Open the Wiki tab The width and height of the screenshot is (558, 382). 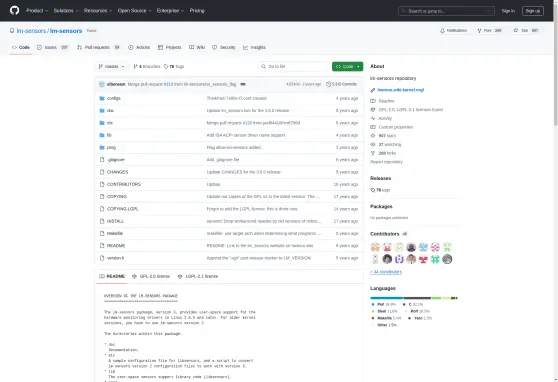click(197, 47)
